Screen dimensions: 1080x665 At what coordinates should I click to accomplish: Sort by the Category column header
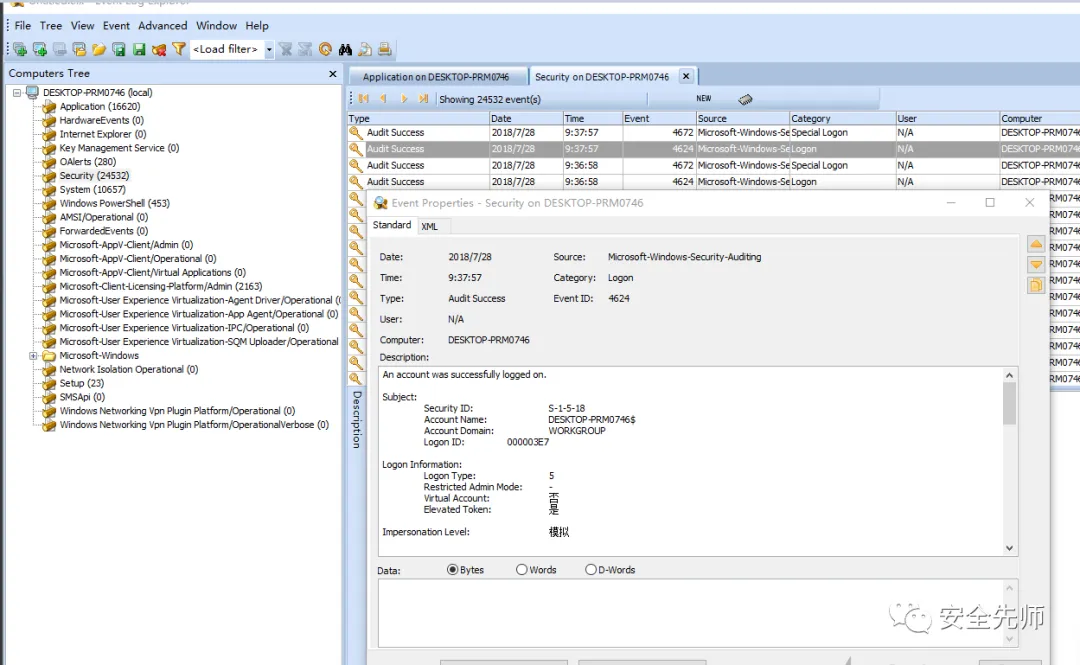(842, 119)
